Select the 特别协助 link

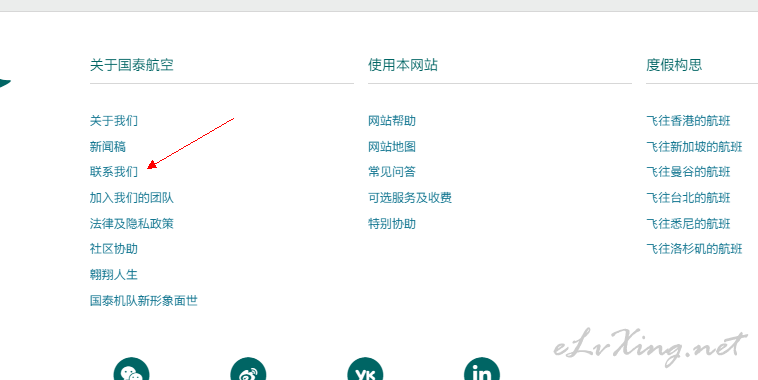[392, 223]
